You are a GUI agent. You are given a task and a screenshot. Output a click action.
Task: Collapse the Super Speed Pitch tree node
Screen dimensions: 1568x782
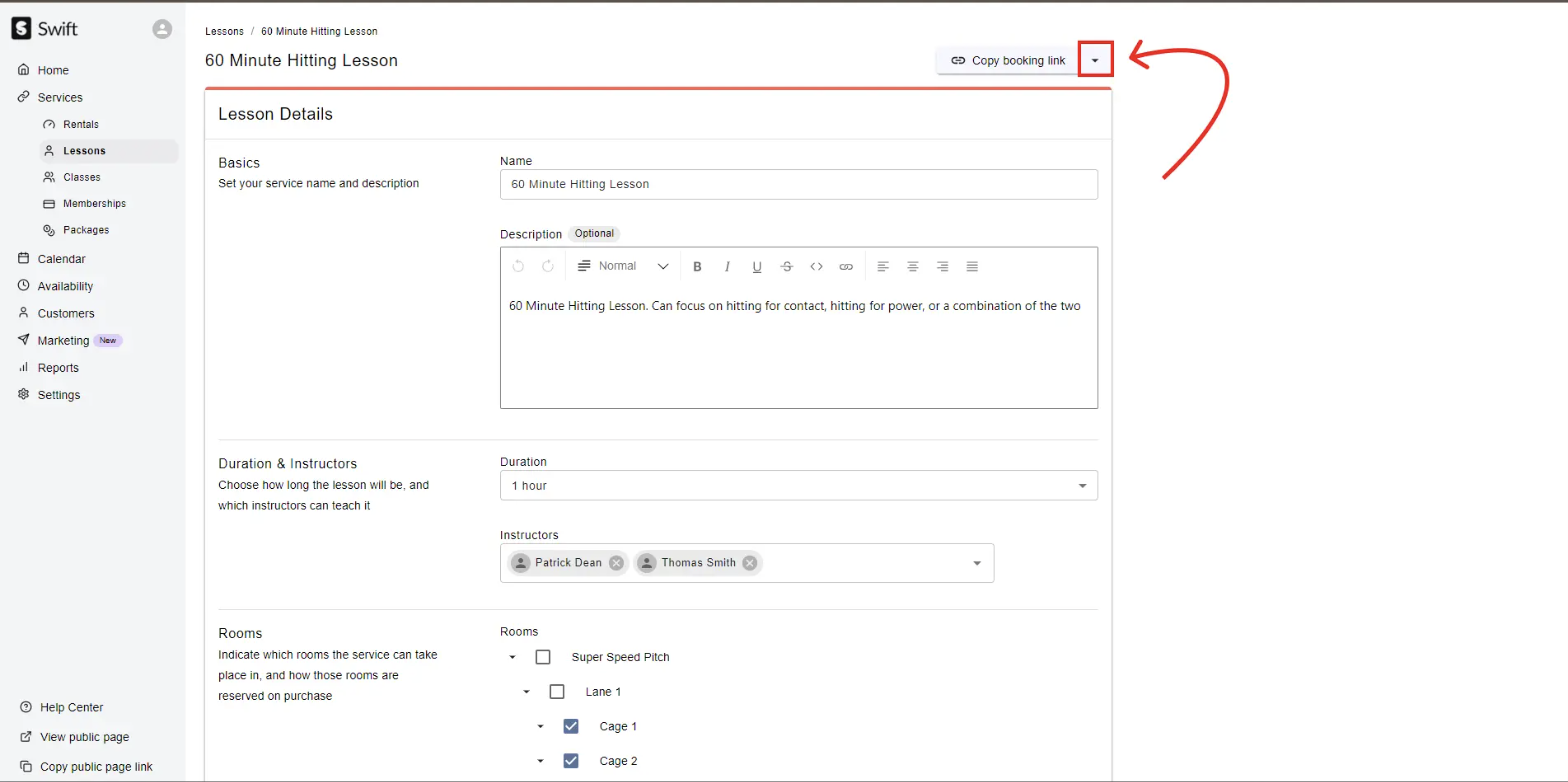513,657
